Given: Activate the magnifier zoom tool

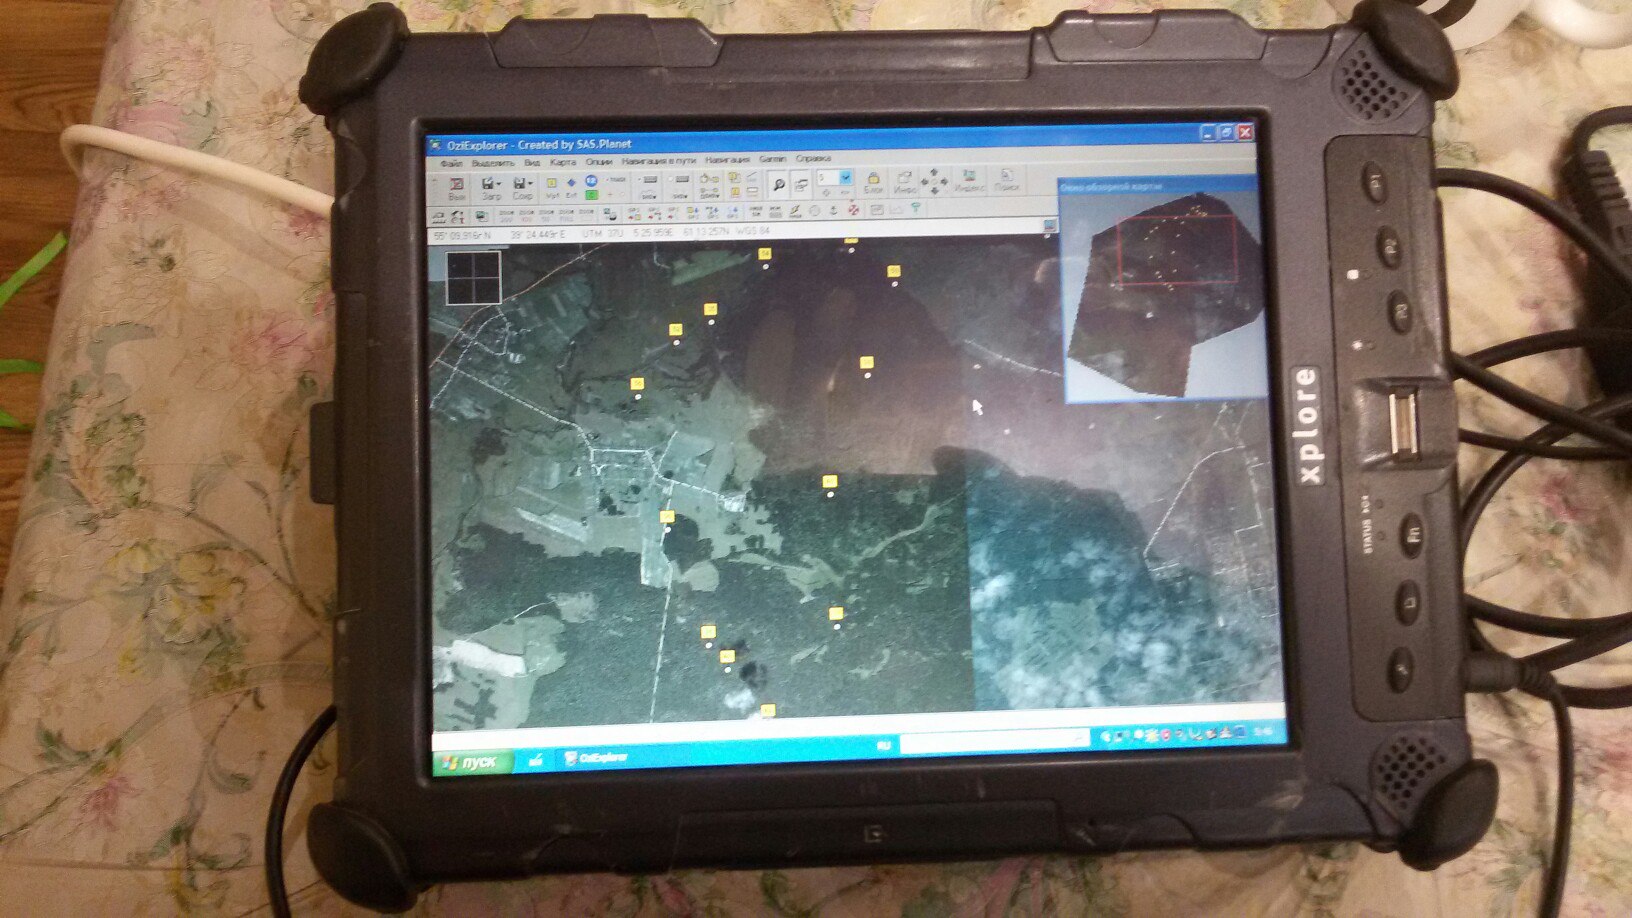Looking at the screenshot, I should coord(777,185).
